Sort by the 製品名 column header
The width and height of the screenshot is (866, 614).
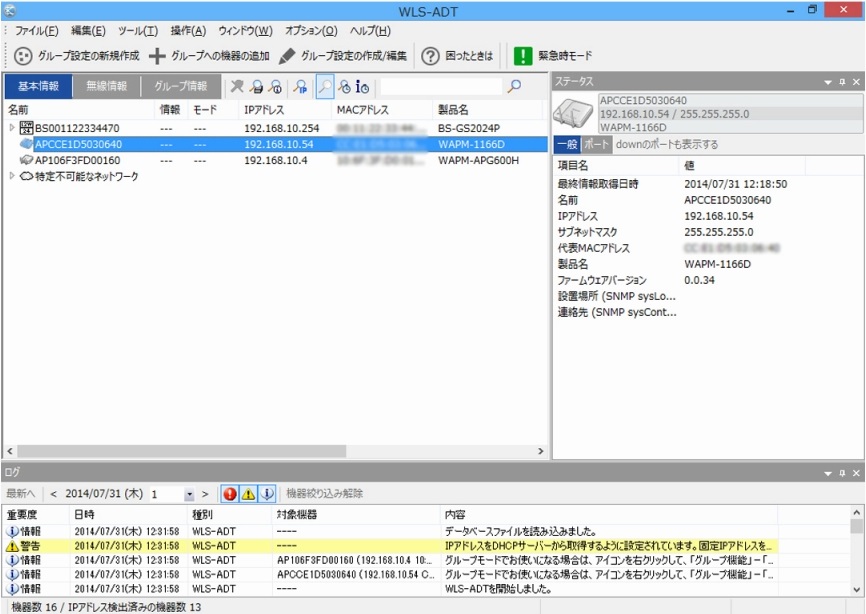[x=489, y=110]
